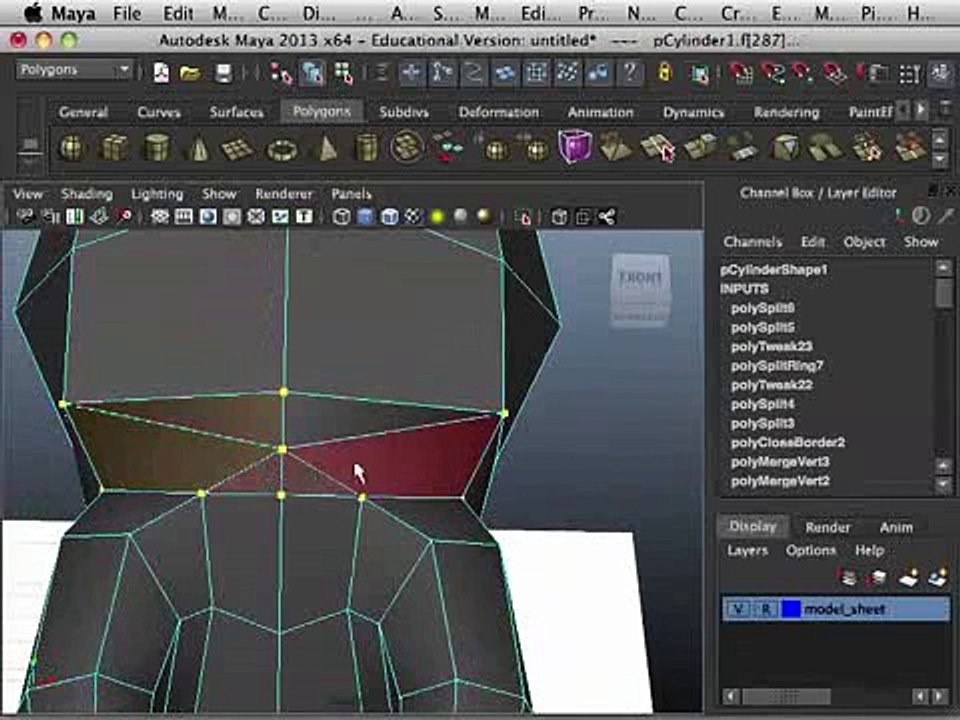Viewport: 960px width, 720px height.
Task: Select the polygon Plane shelf icon
Action: (x=238, y=149)
